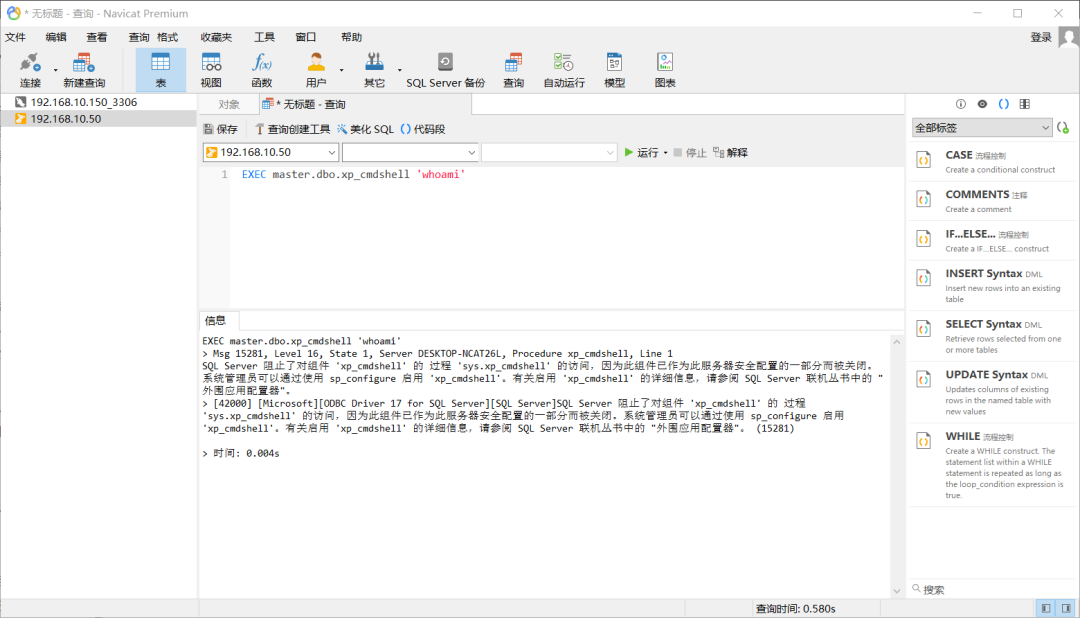Click the user avatar icon next to 登录

pyautogui.click(x=1069, y=37)
